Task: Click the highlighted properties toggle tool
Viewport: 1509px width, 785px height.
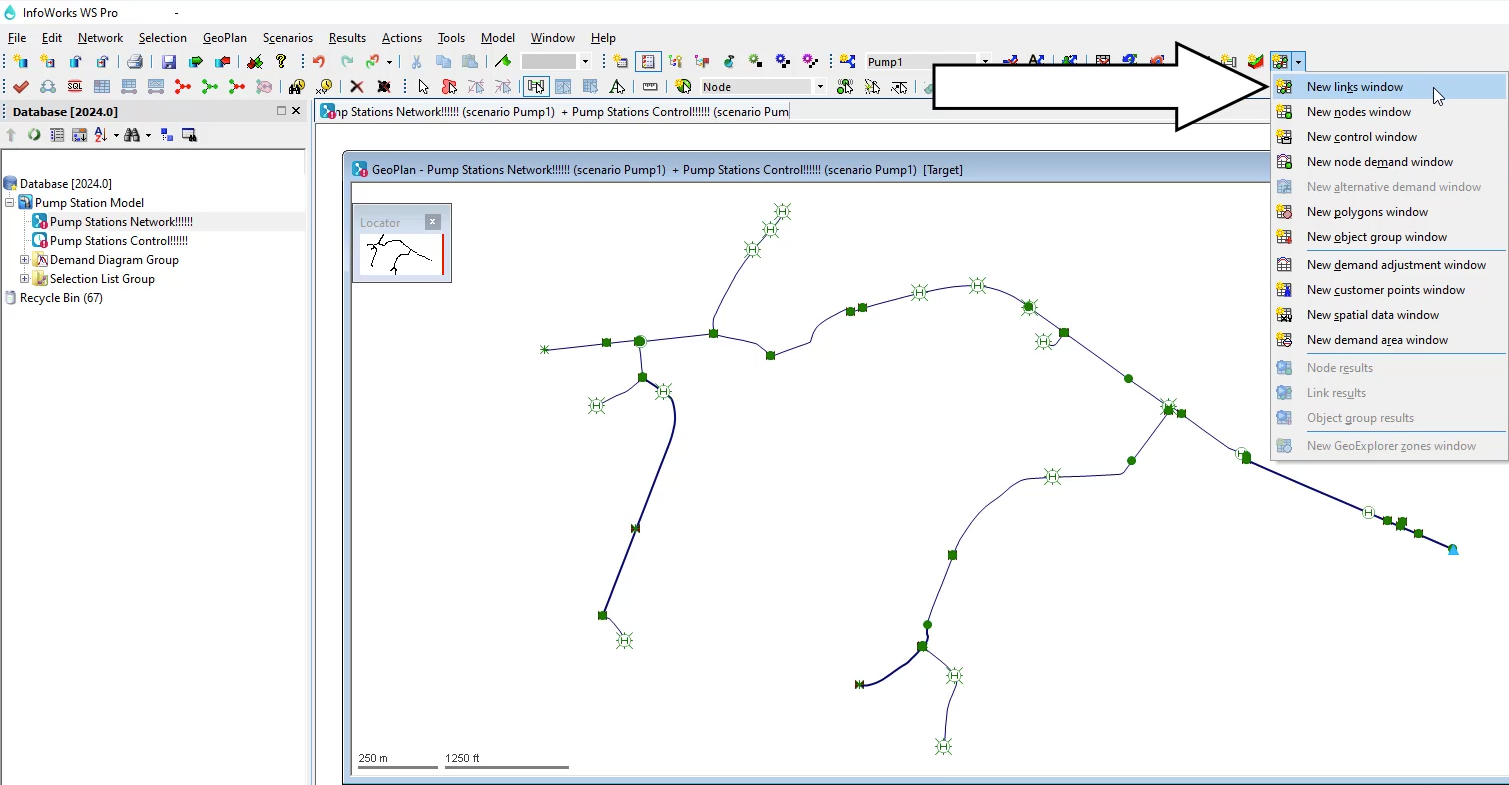Action: 536,86
